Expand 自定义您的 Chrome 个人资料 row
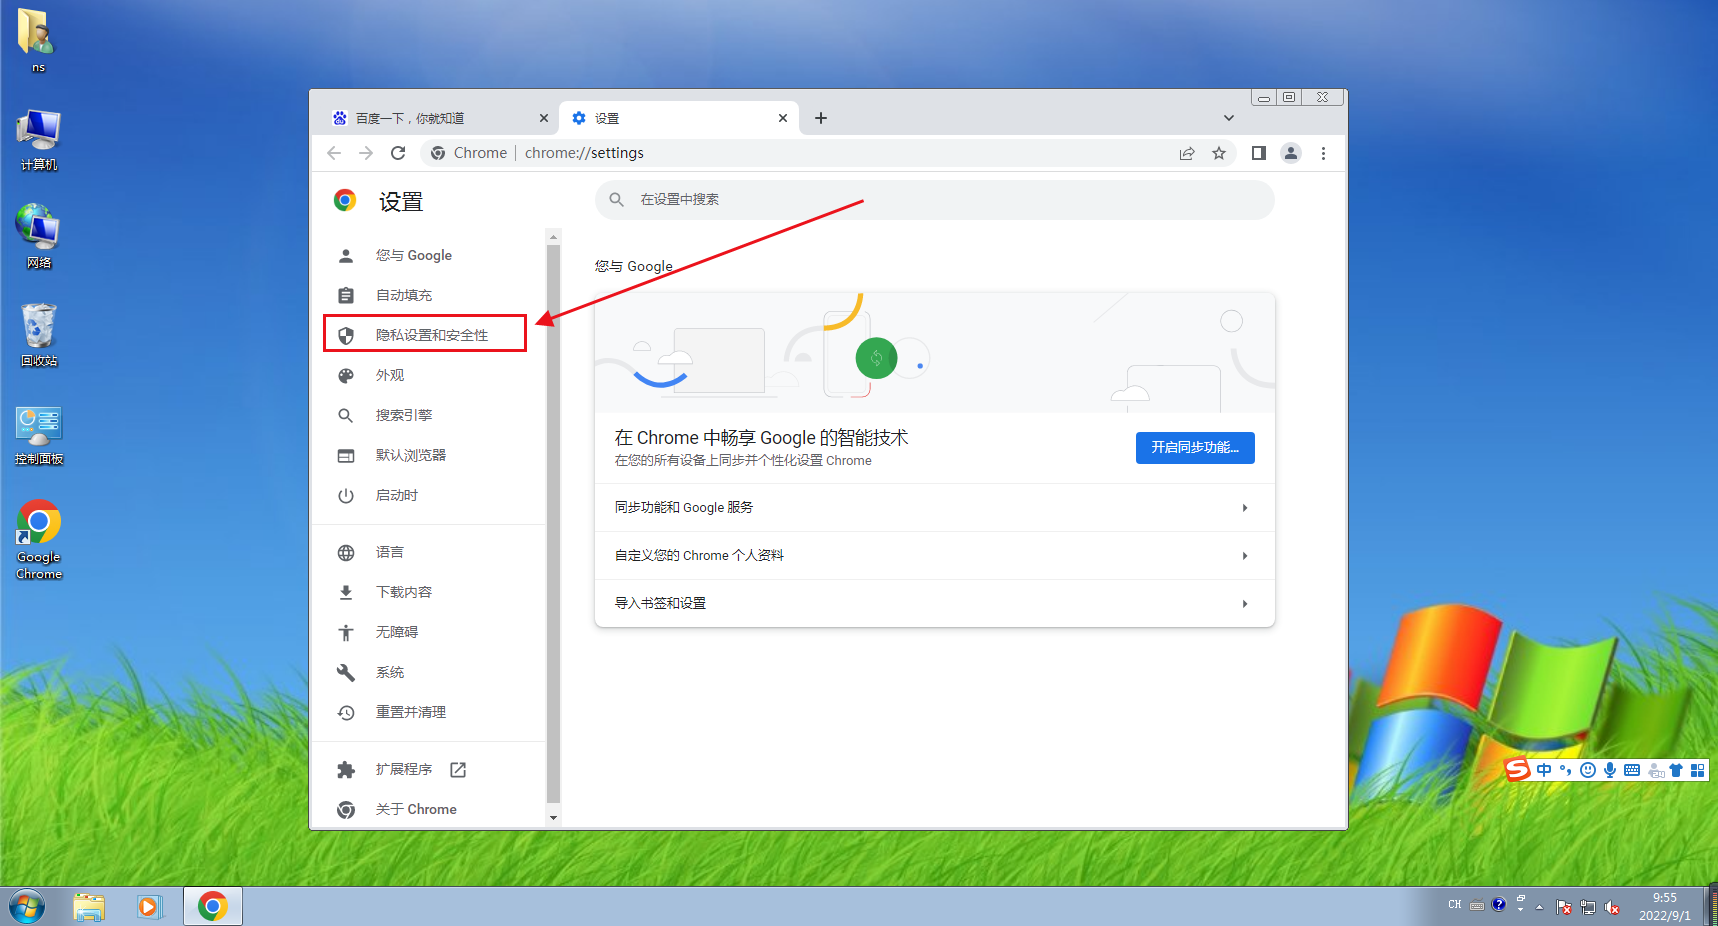The image size is (1718, 926). click(1244, 555)
